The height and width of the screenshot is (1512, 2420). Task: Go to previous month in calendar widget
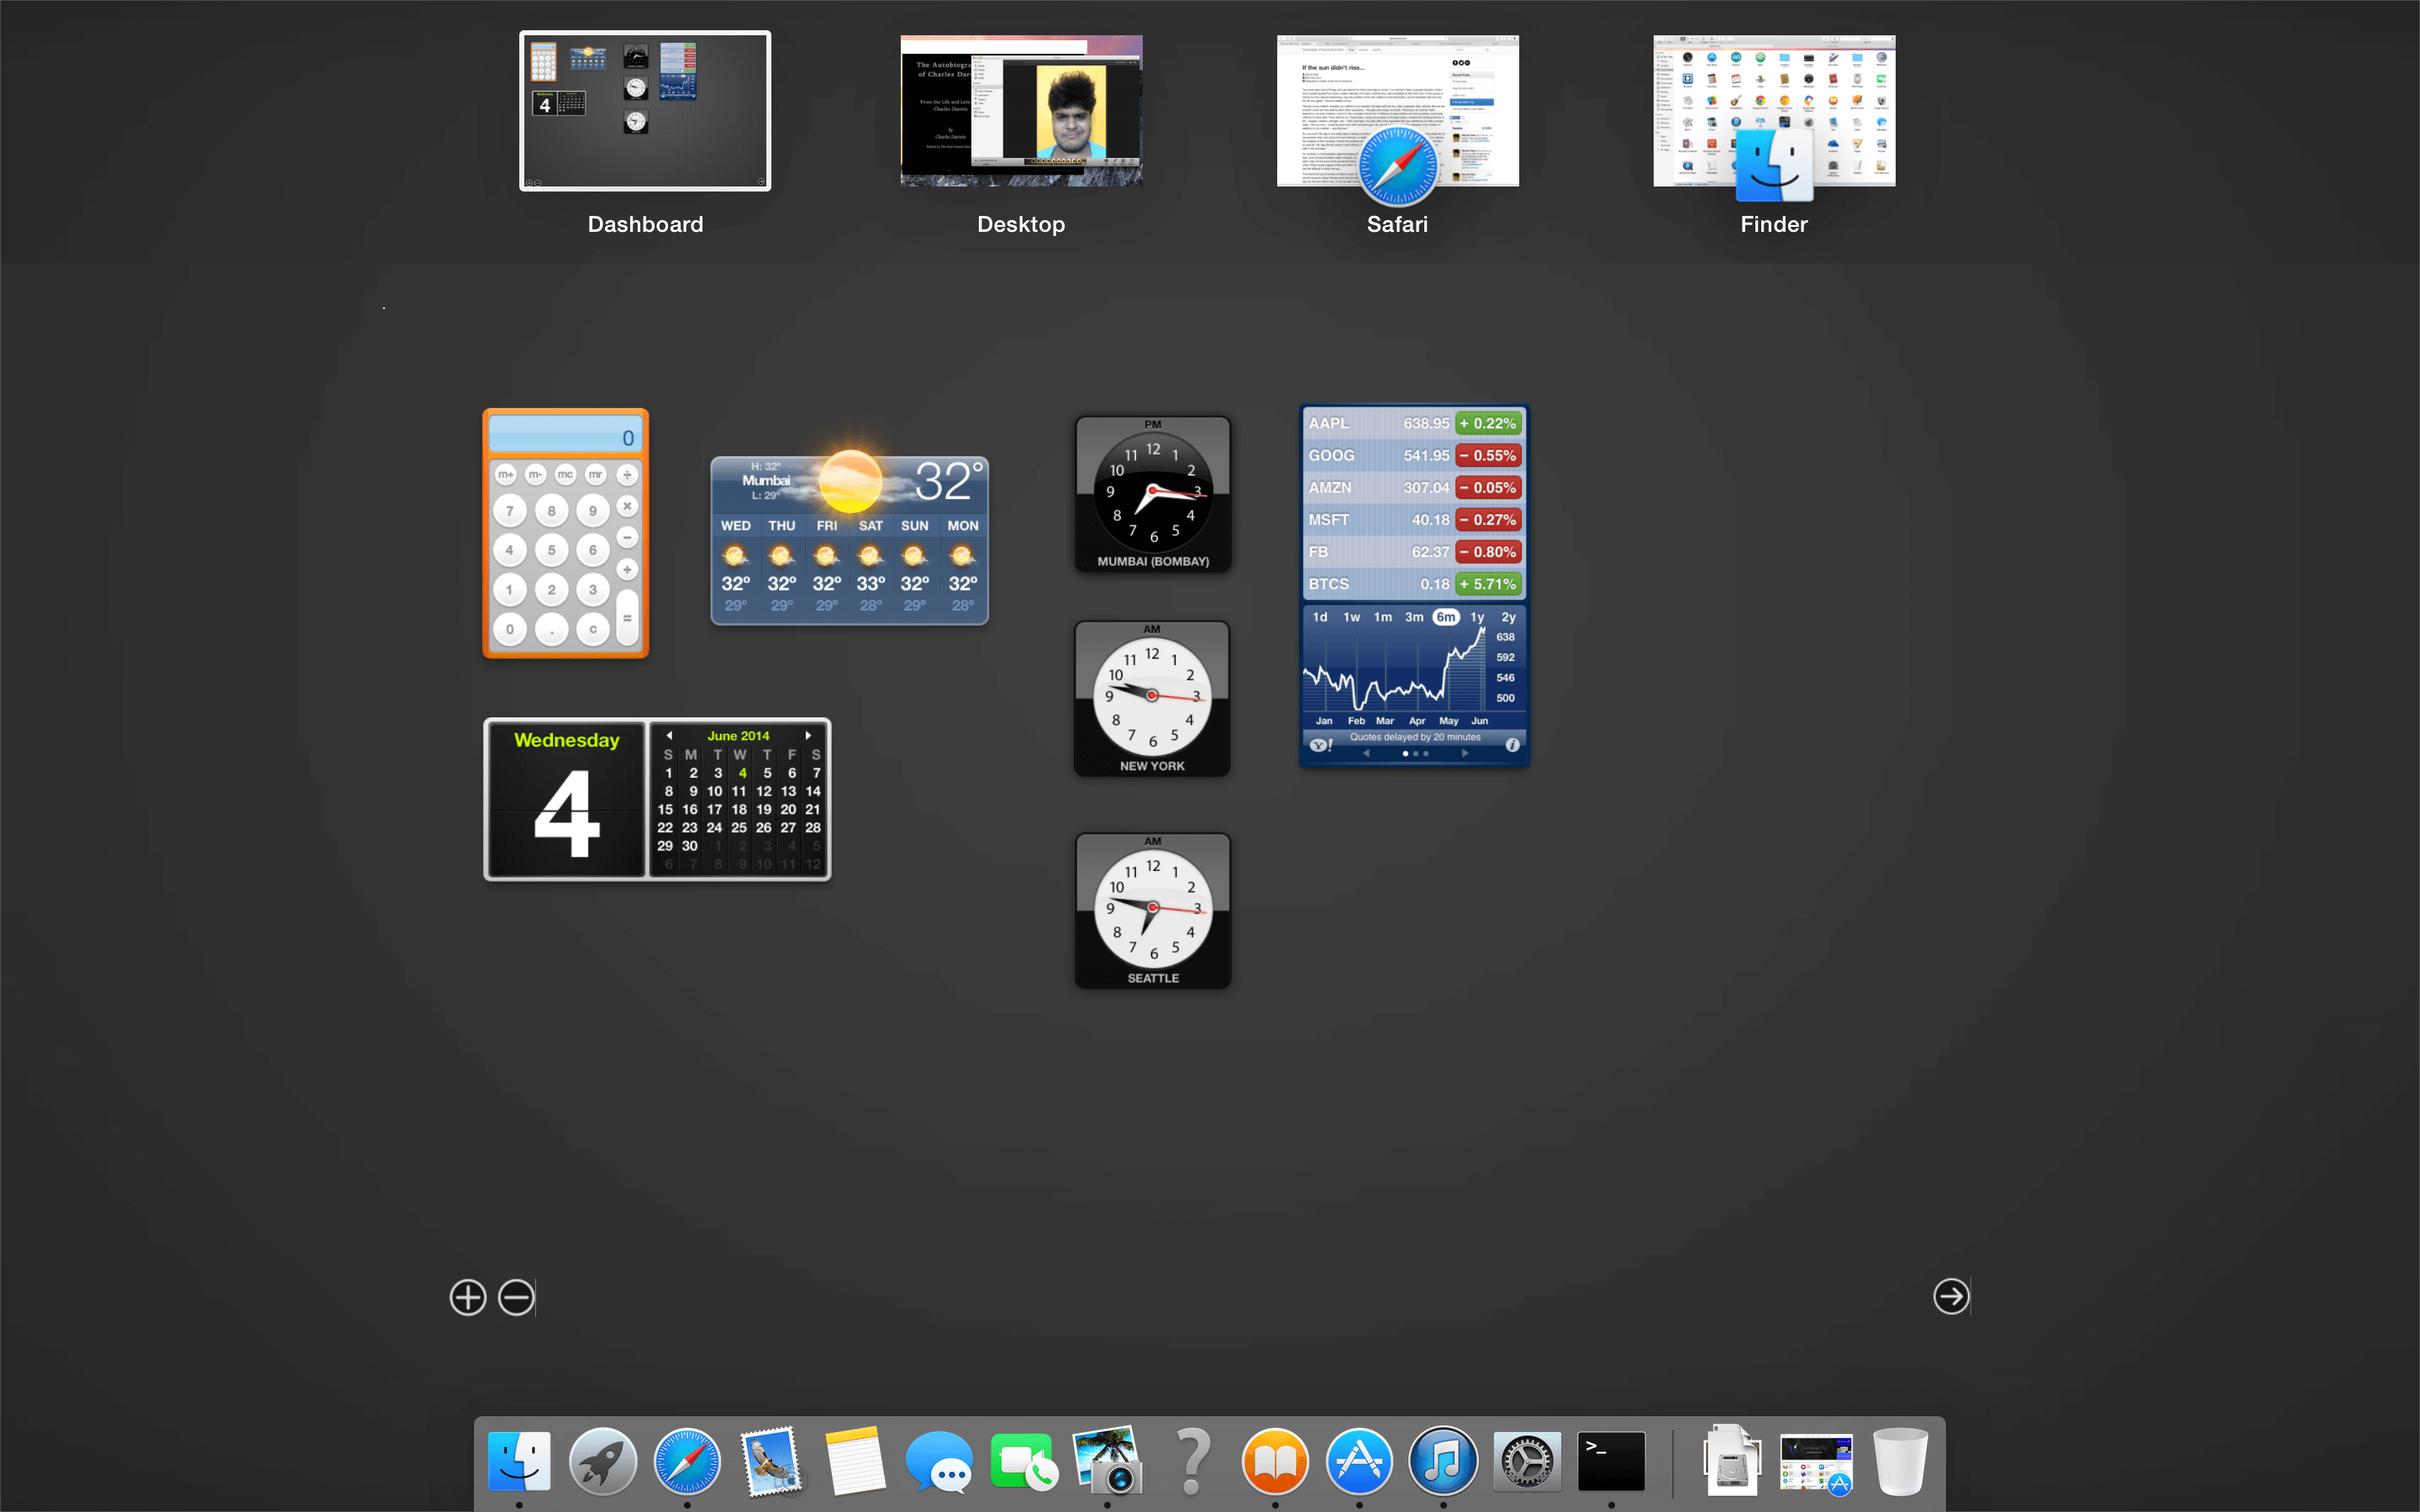[669, 735]
